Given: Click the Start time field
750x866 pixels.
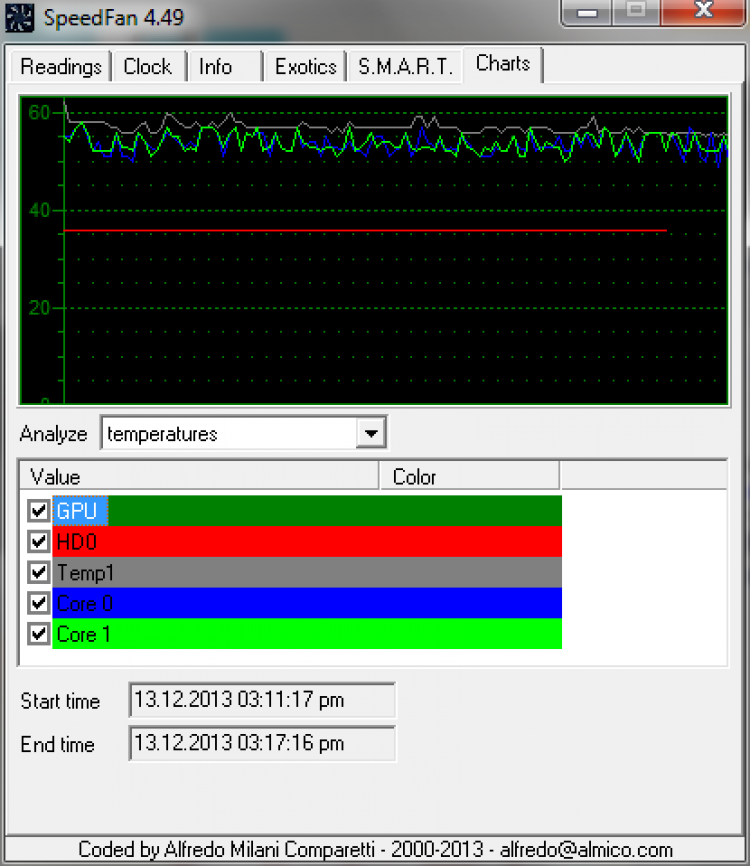Looking at the screenshot, I should click(262, 700).
